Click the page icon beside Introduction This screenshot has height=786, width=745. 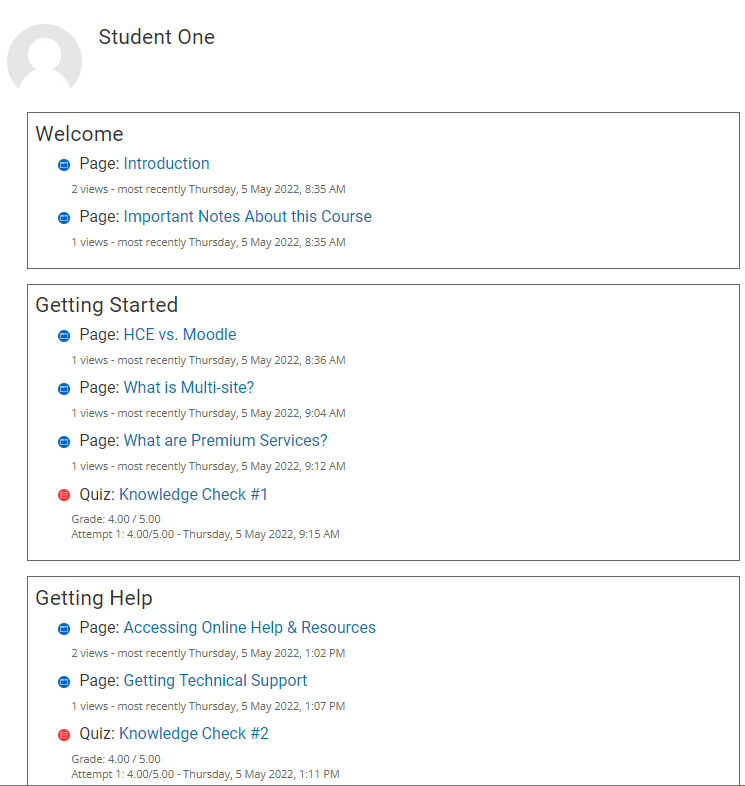64,165
